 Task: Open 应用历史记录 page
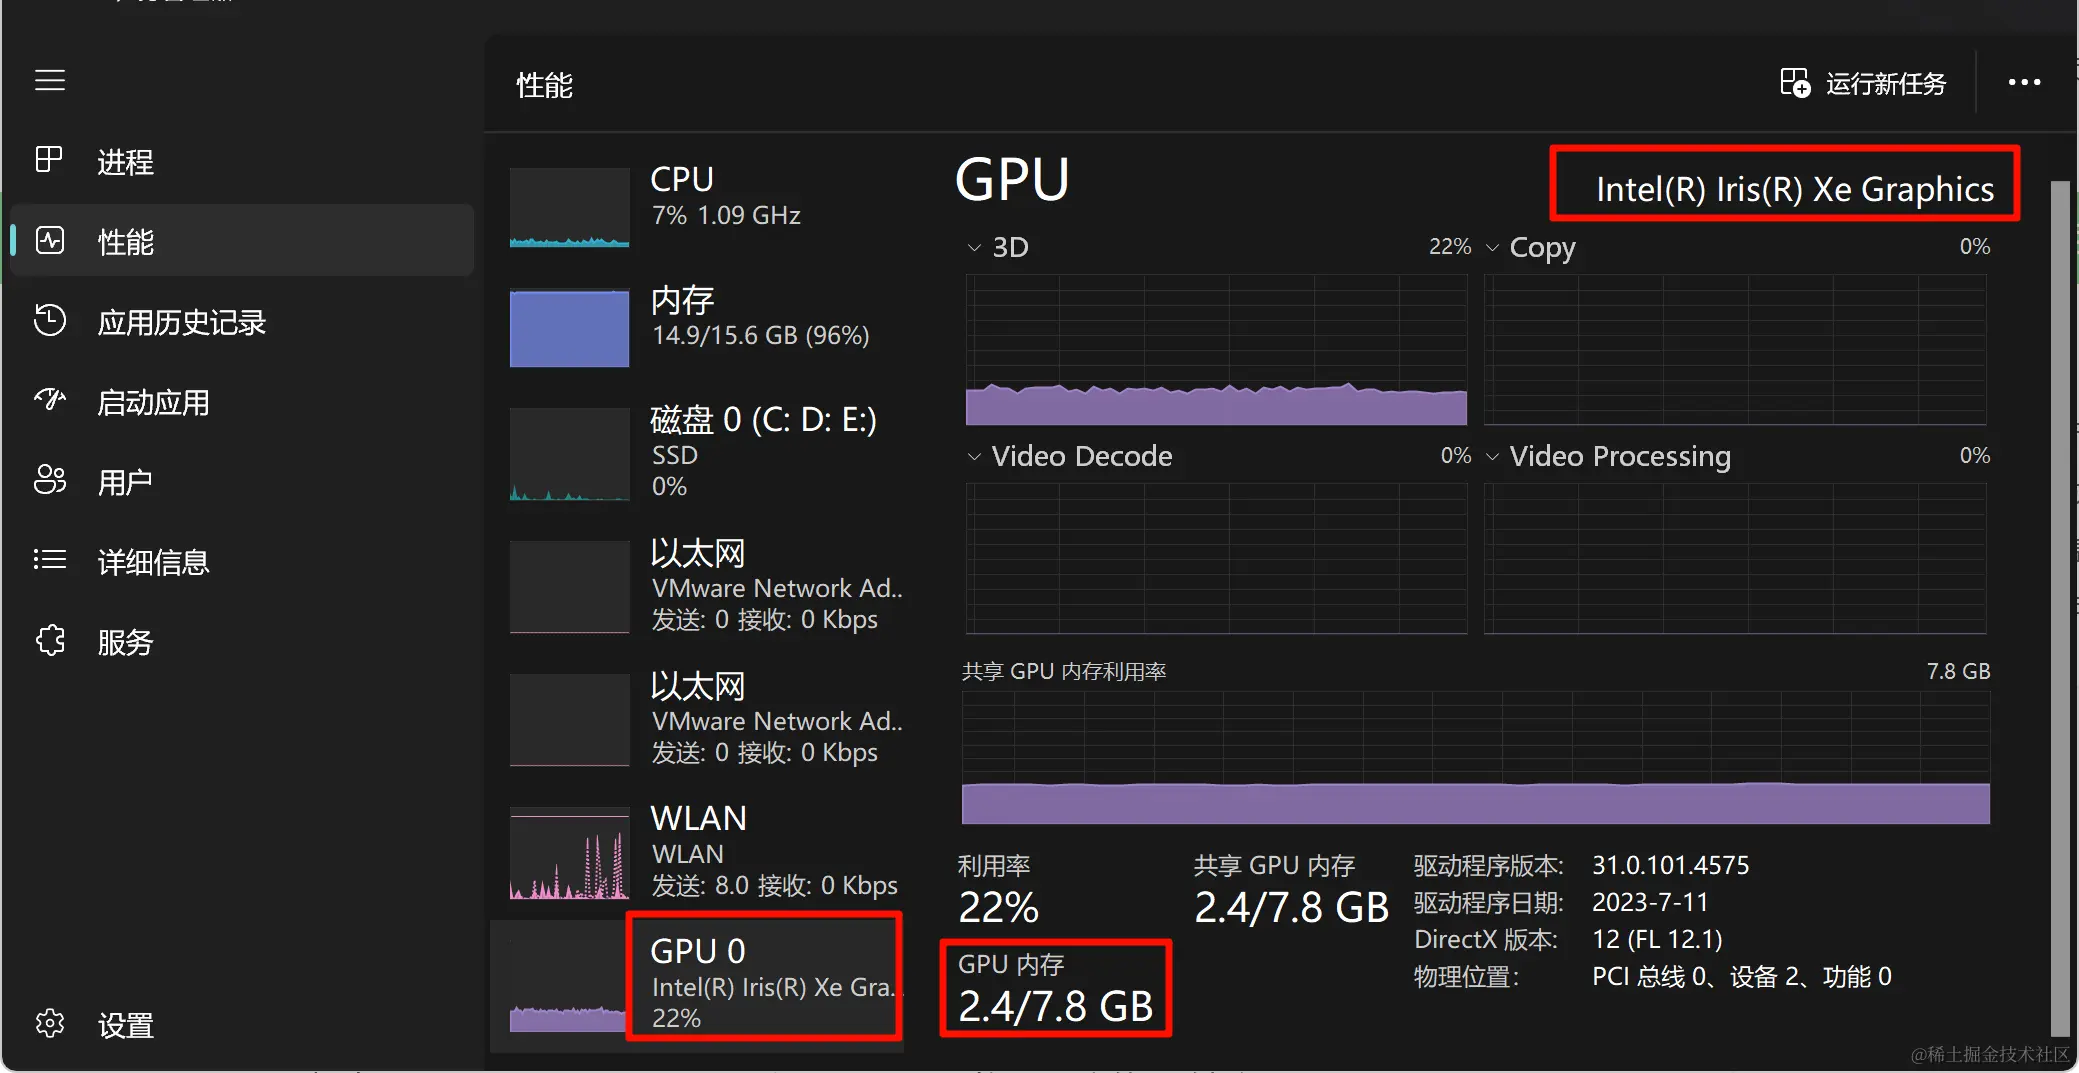point(243,321)
